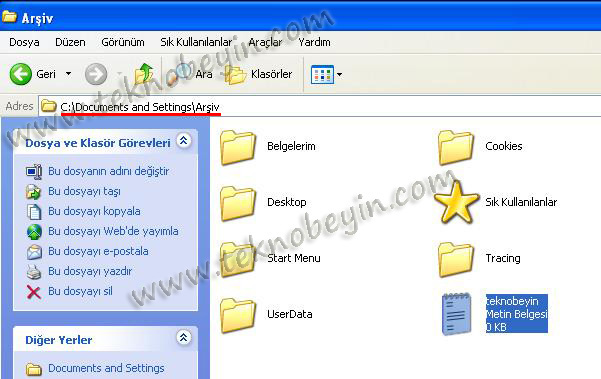
Task: Go up one folder level icon
Action: tap(144, 74)
